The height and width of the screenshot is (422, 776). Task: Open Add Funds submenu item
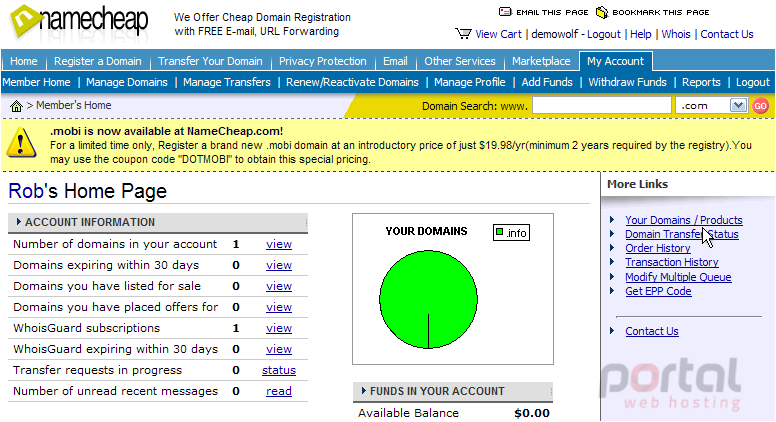tap(547, 82)
